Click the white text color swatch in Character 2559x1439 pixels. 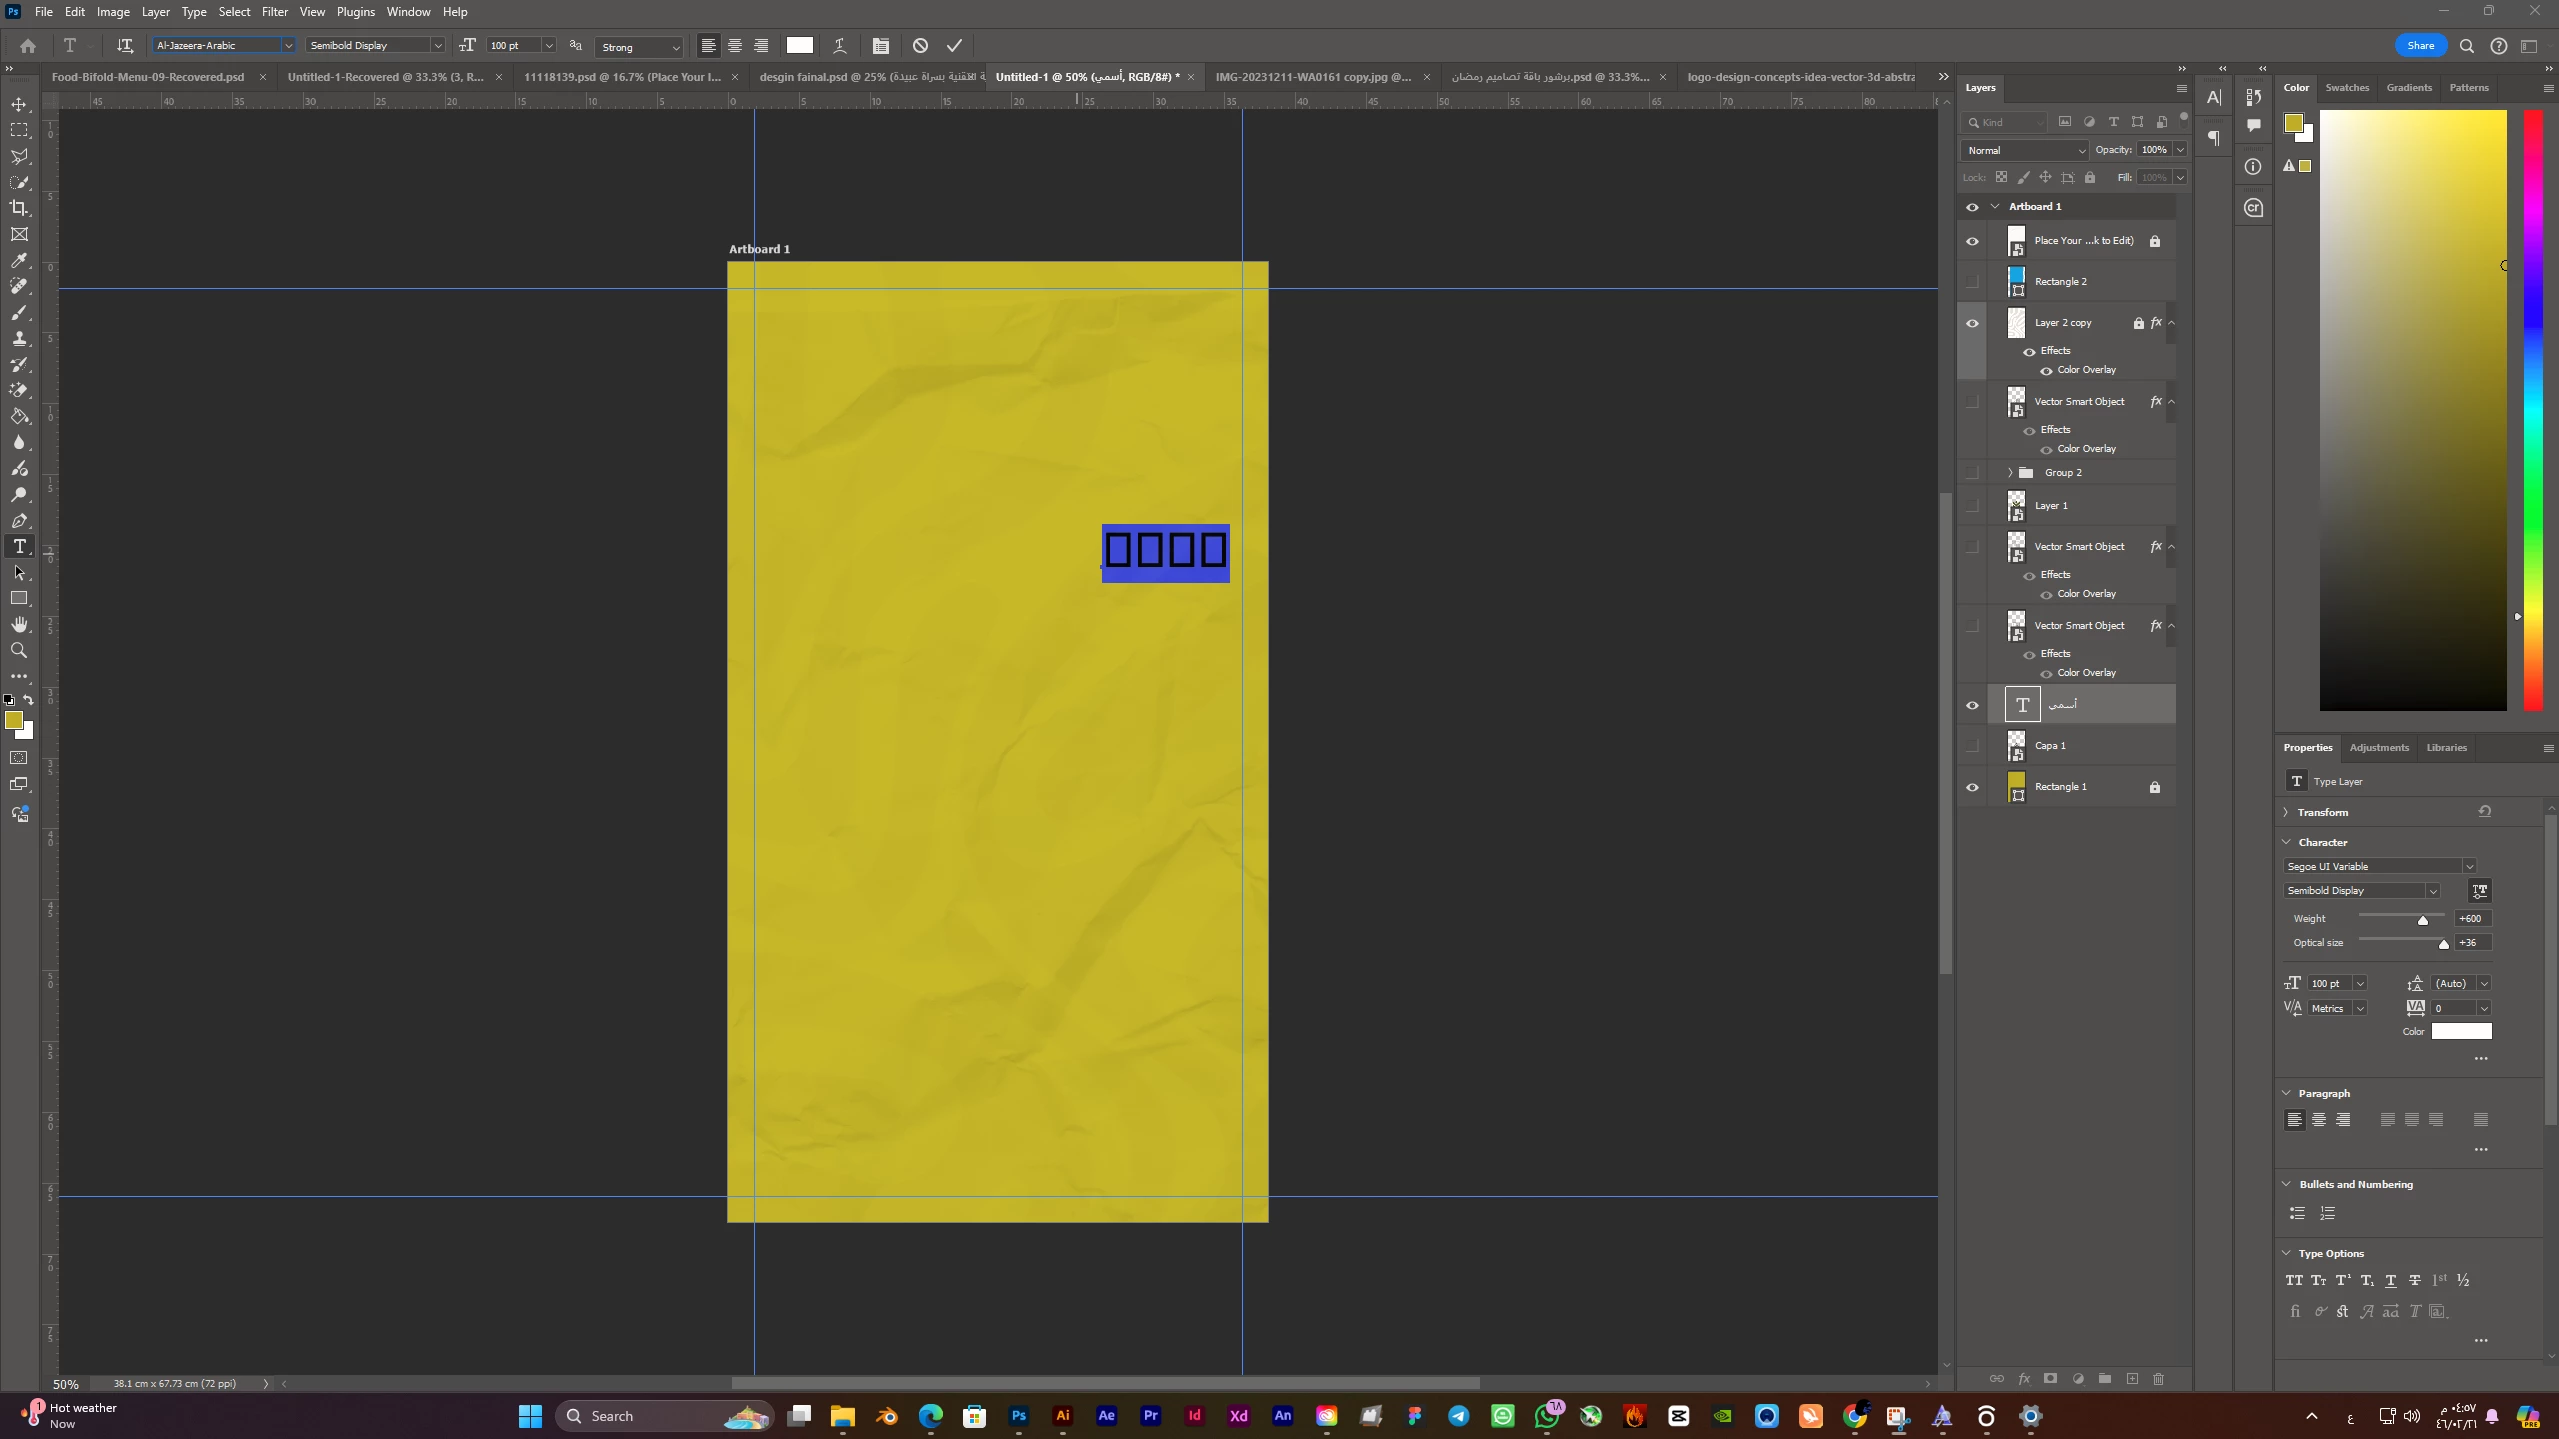(2461, 1032)
